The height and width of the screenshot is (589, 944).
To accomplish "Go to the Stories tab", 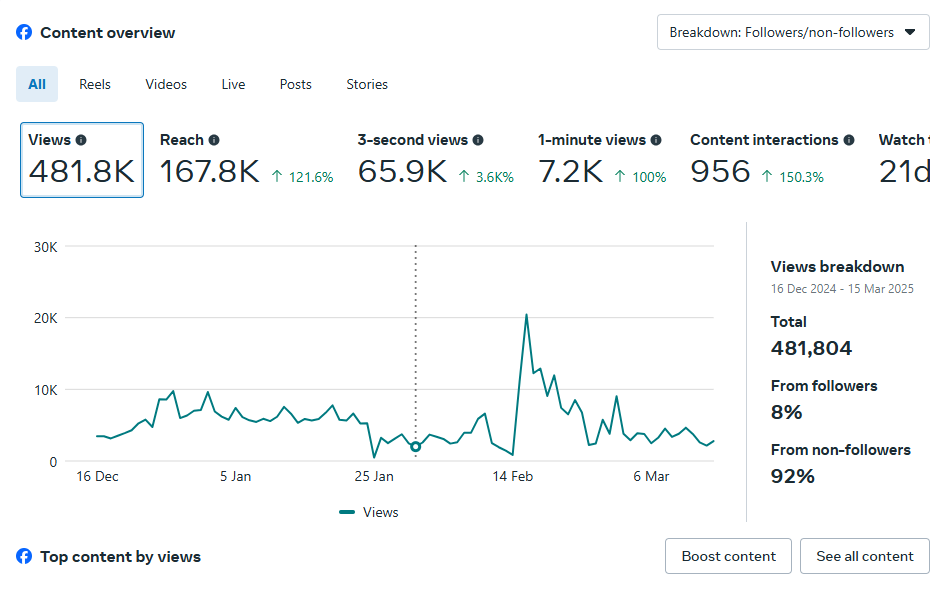I will click(367, 85).
